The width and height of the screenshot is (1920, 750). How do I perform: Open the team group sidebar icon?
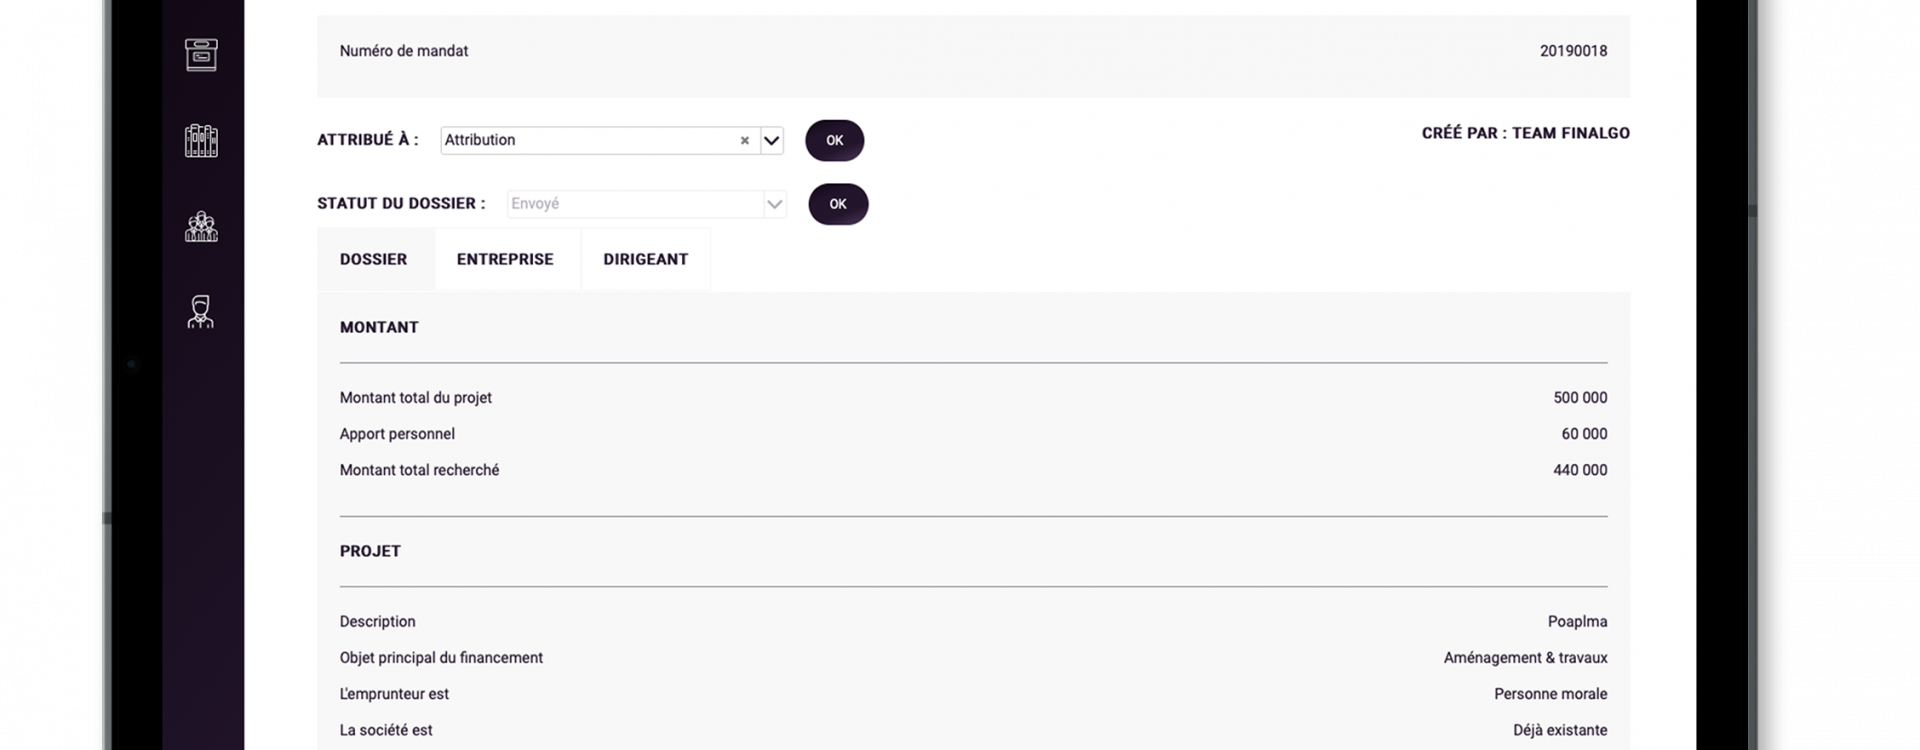pos(201,227)
